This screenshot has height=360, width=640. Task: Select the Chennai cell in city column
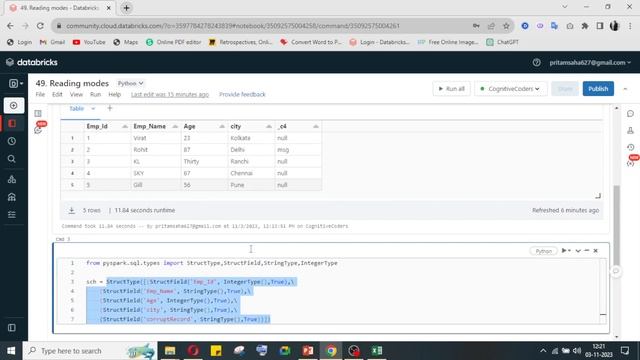pos(252,173)
